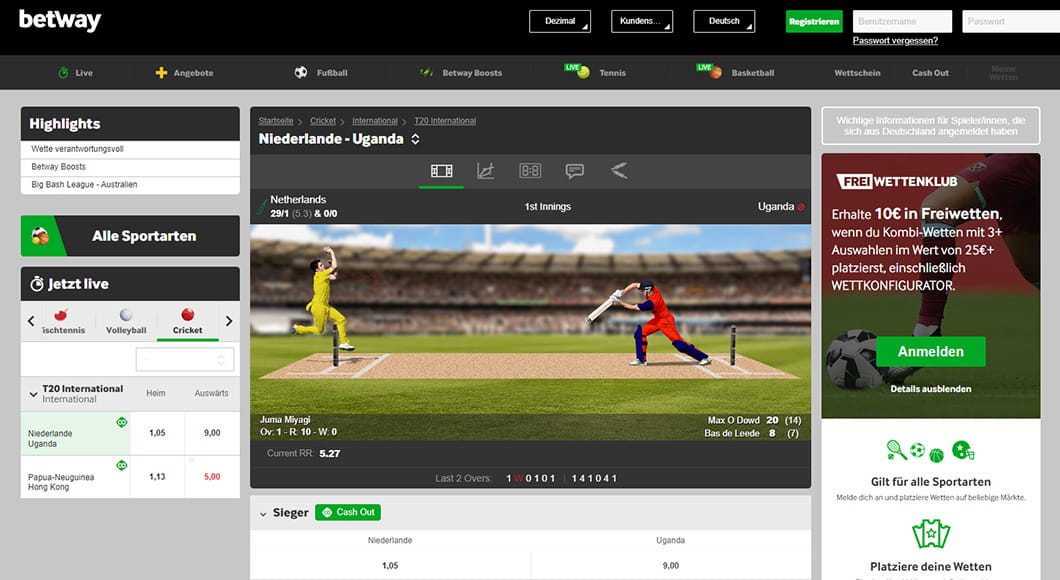This screenshot has width=1060, height=580.
Task: Pick away odds 9,00 in the sidebar
Action: [x=212, y=433]
